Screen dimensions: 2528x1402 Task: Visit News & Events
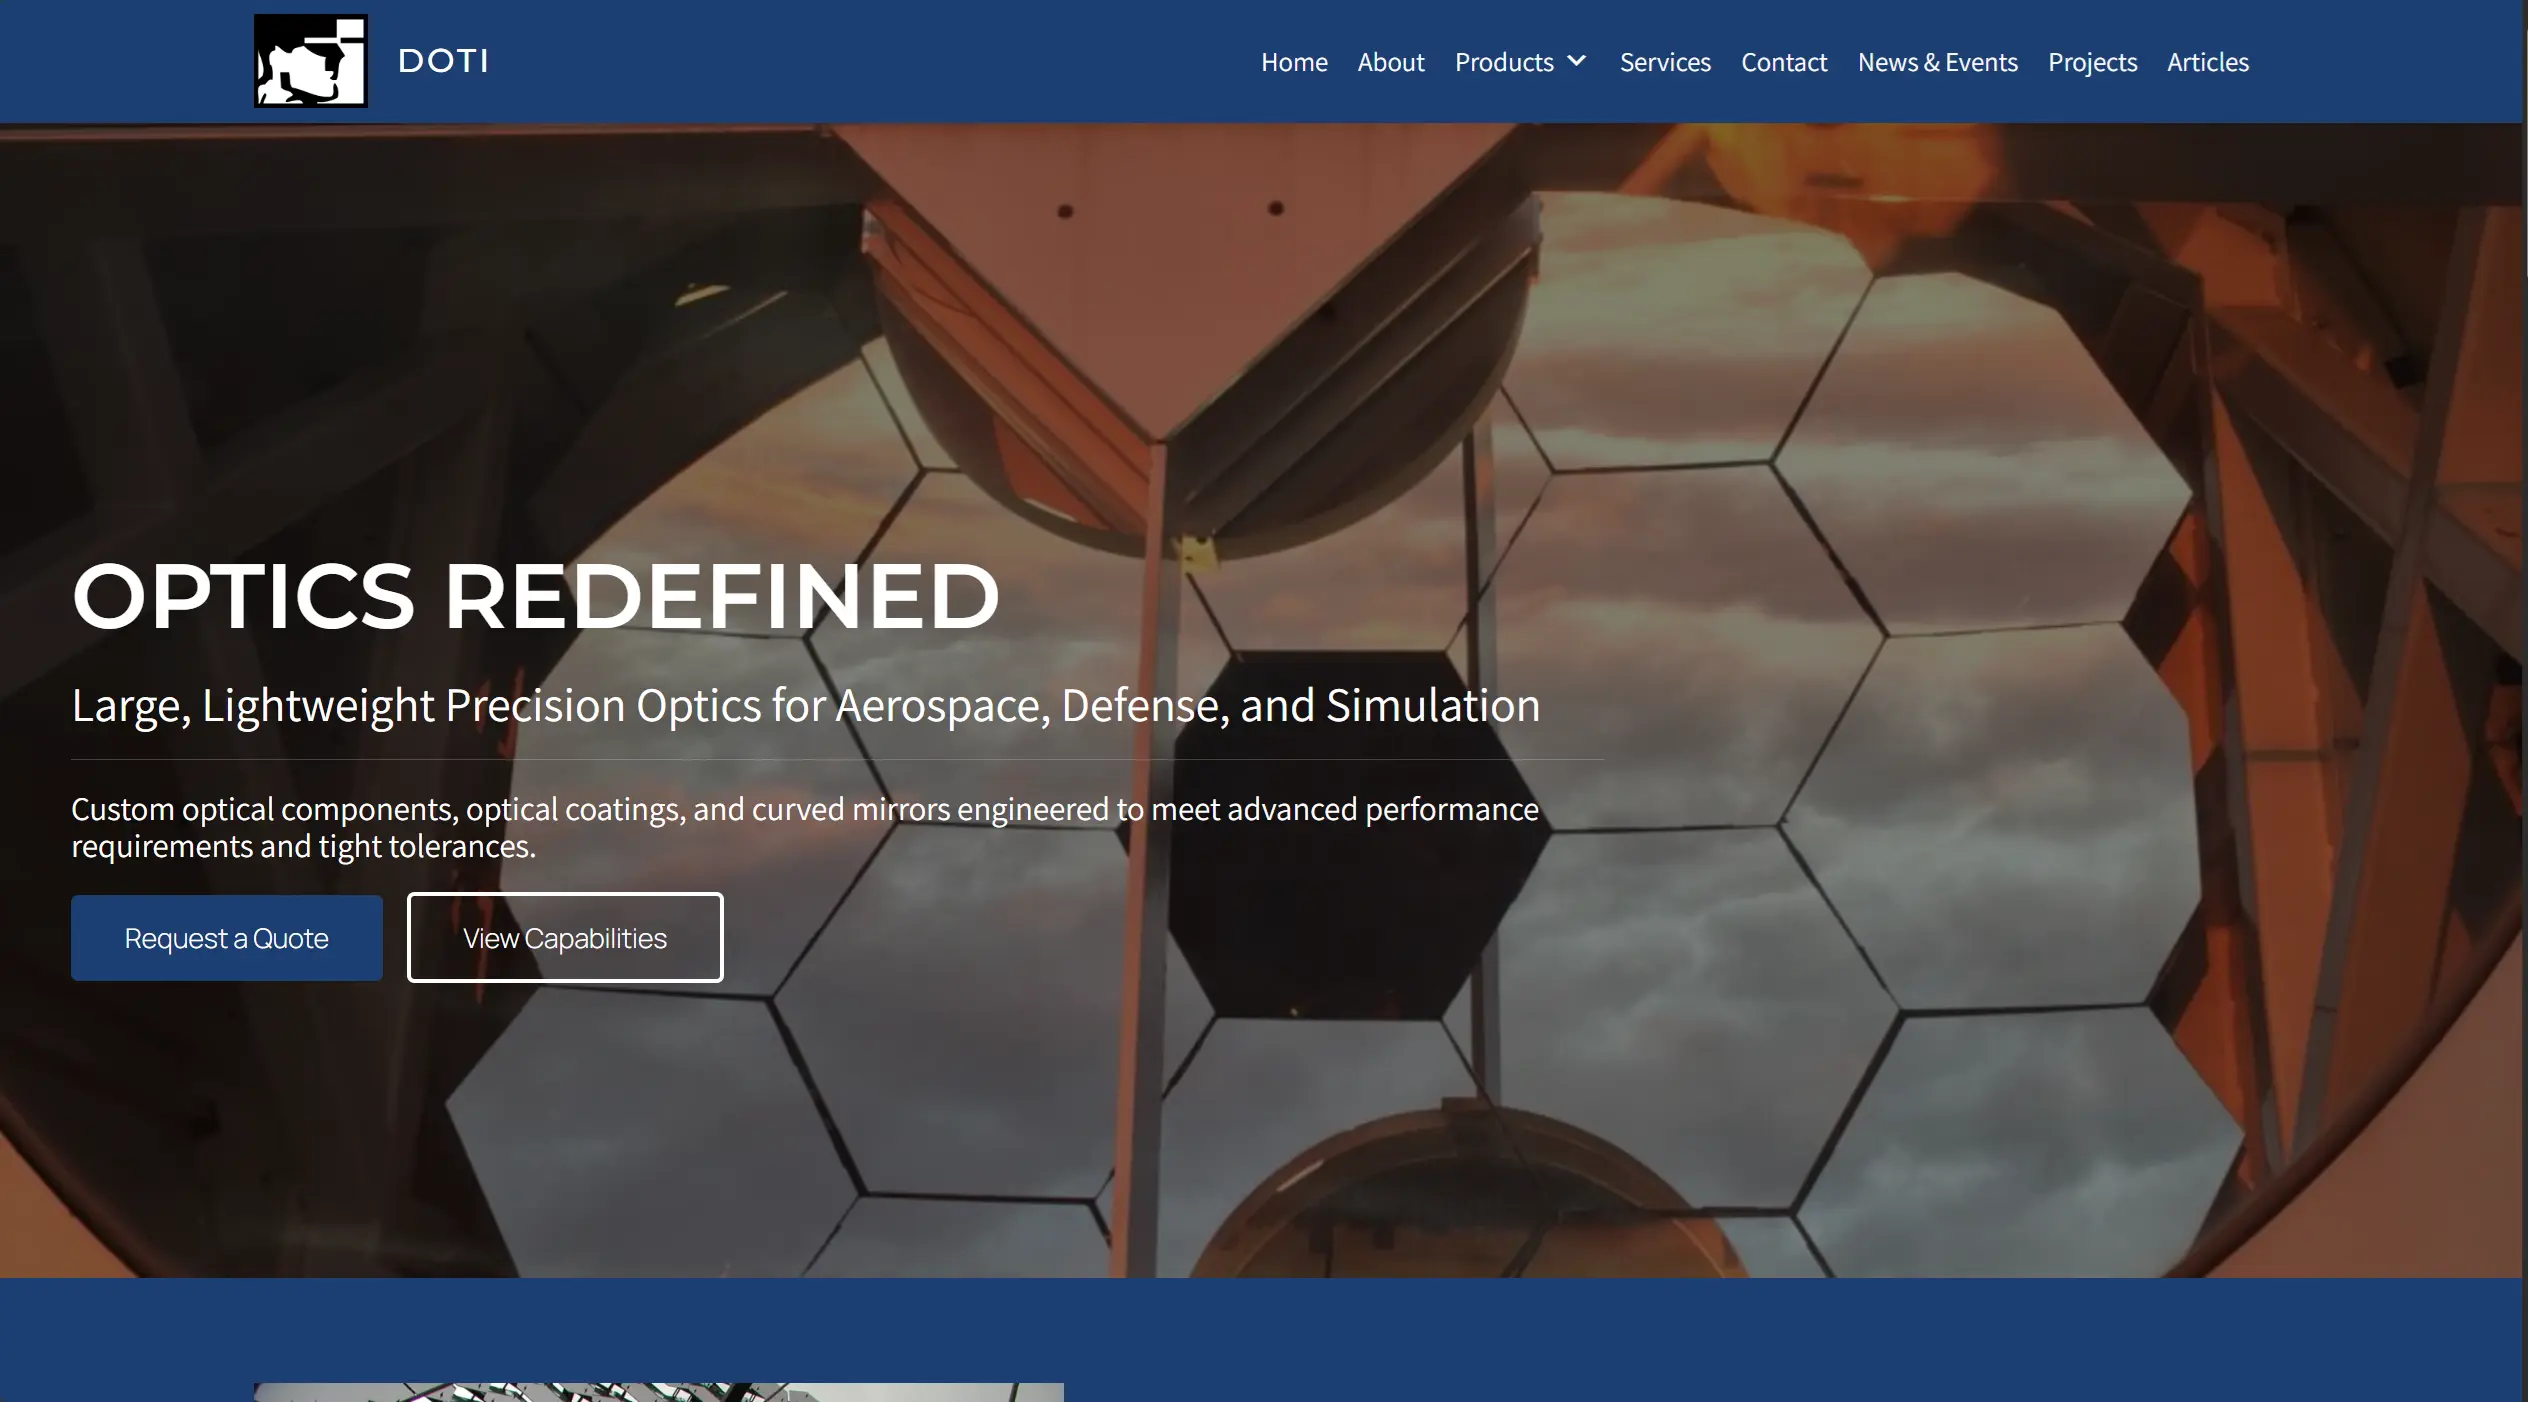pos(1938,62)
